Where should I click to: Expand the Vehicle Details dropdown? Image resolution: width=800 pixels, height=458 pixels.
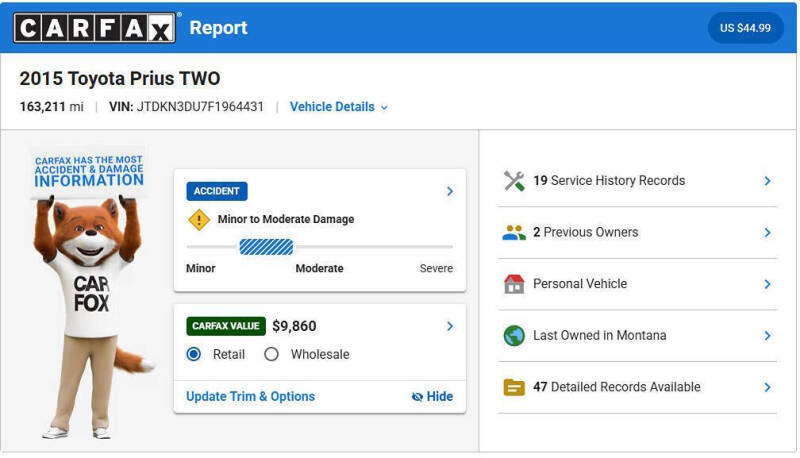(x=339, y=107)
